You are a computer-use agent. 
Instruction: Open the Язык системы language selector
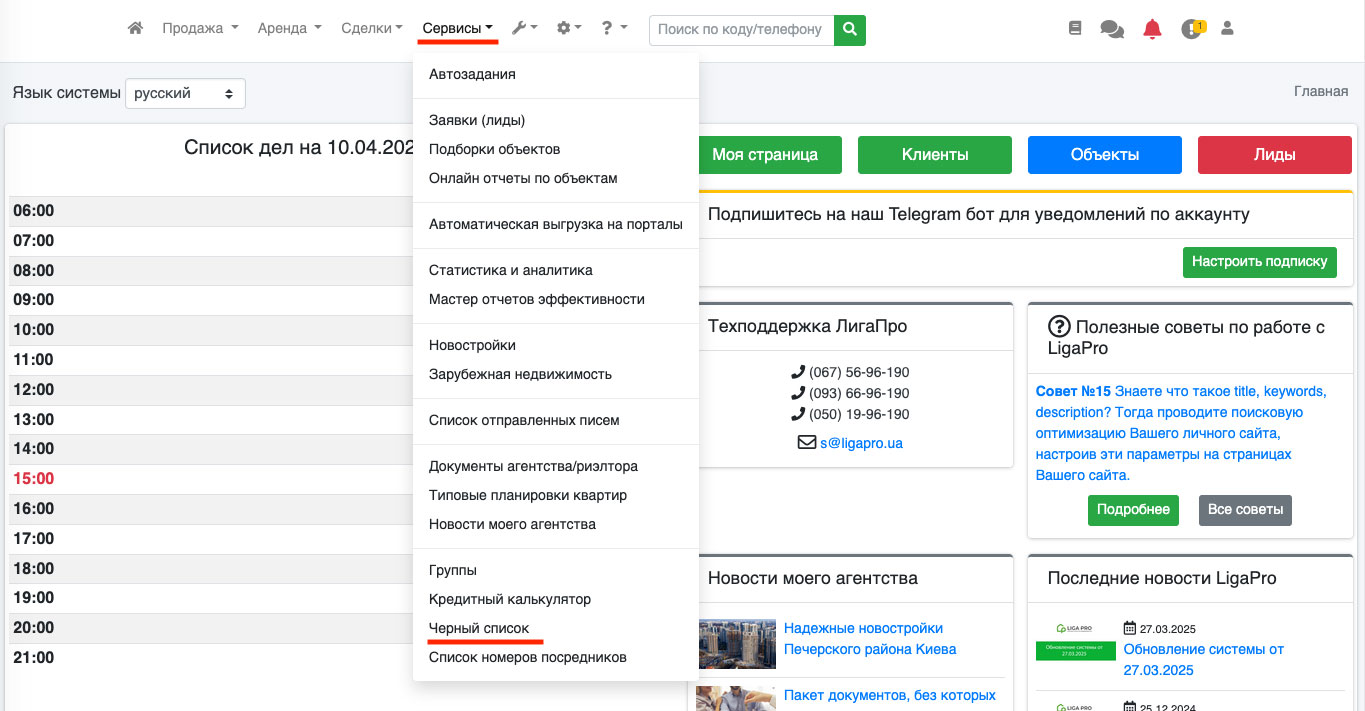click(x=185, y=93)
